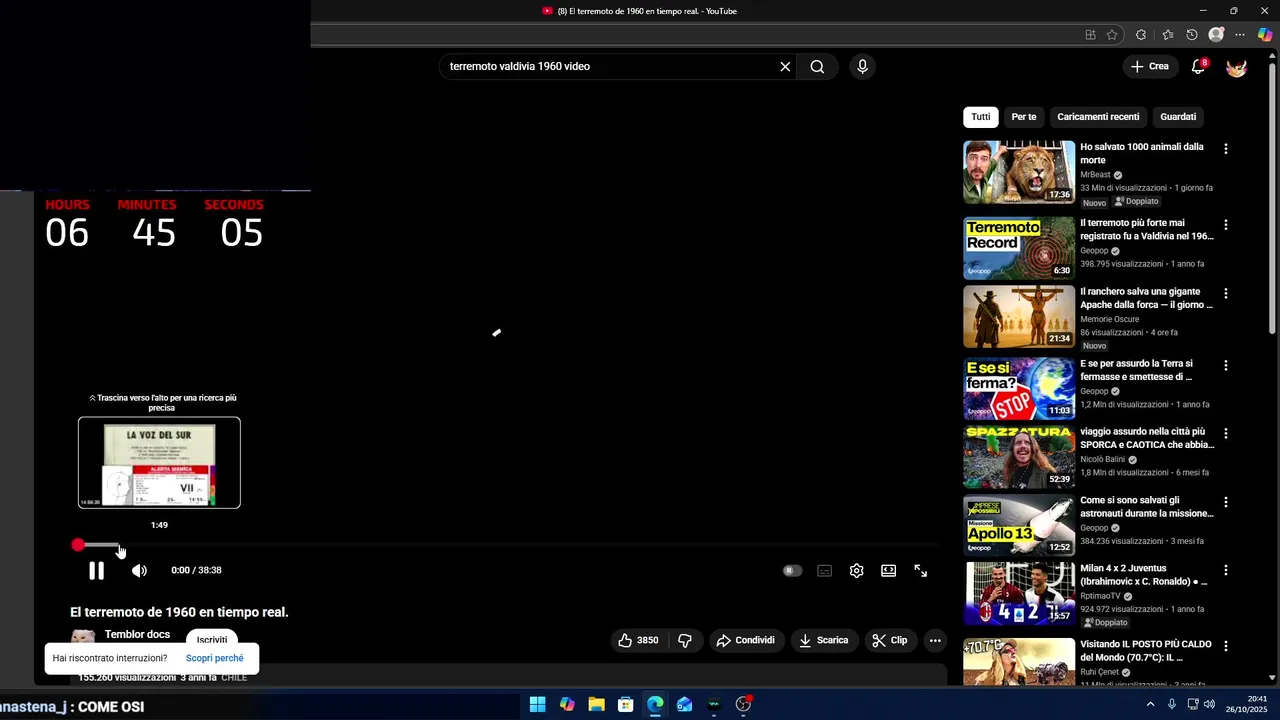
Task: Like the video with 3850 likes
Action: 638,640
